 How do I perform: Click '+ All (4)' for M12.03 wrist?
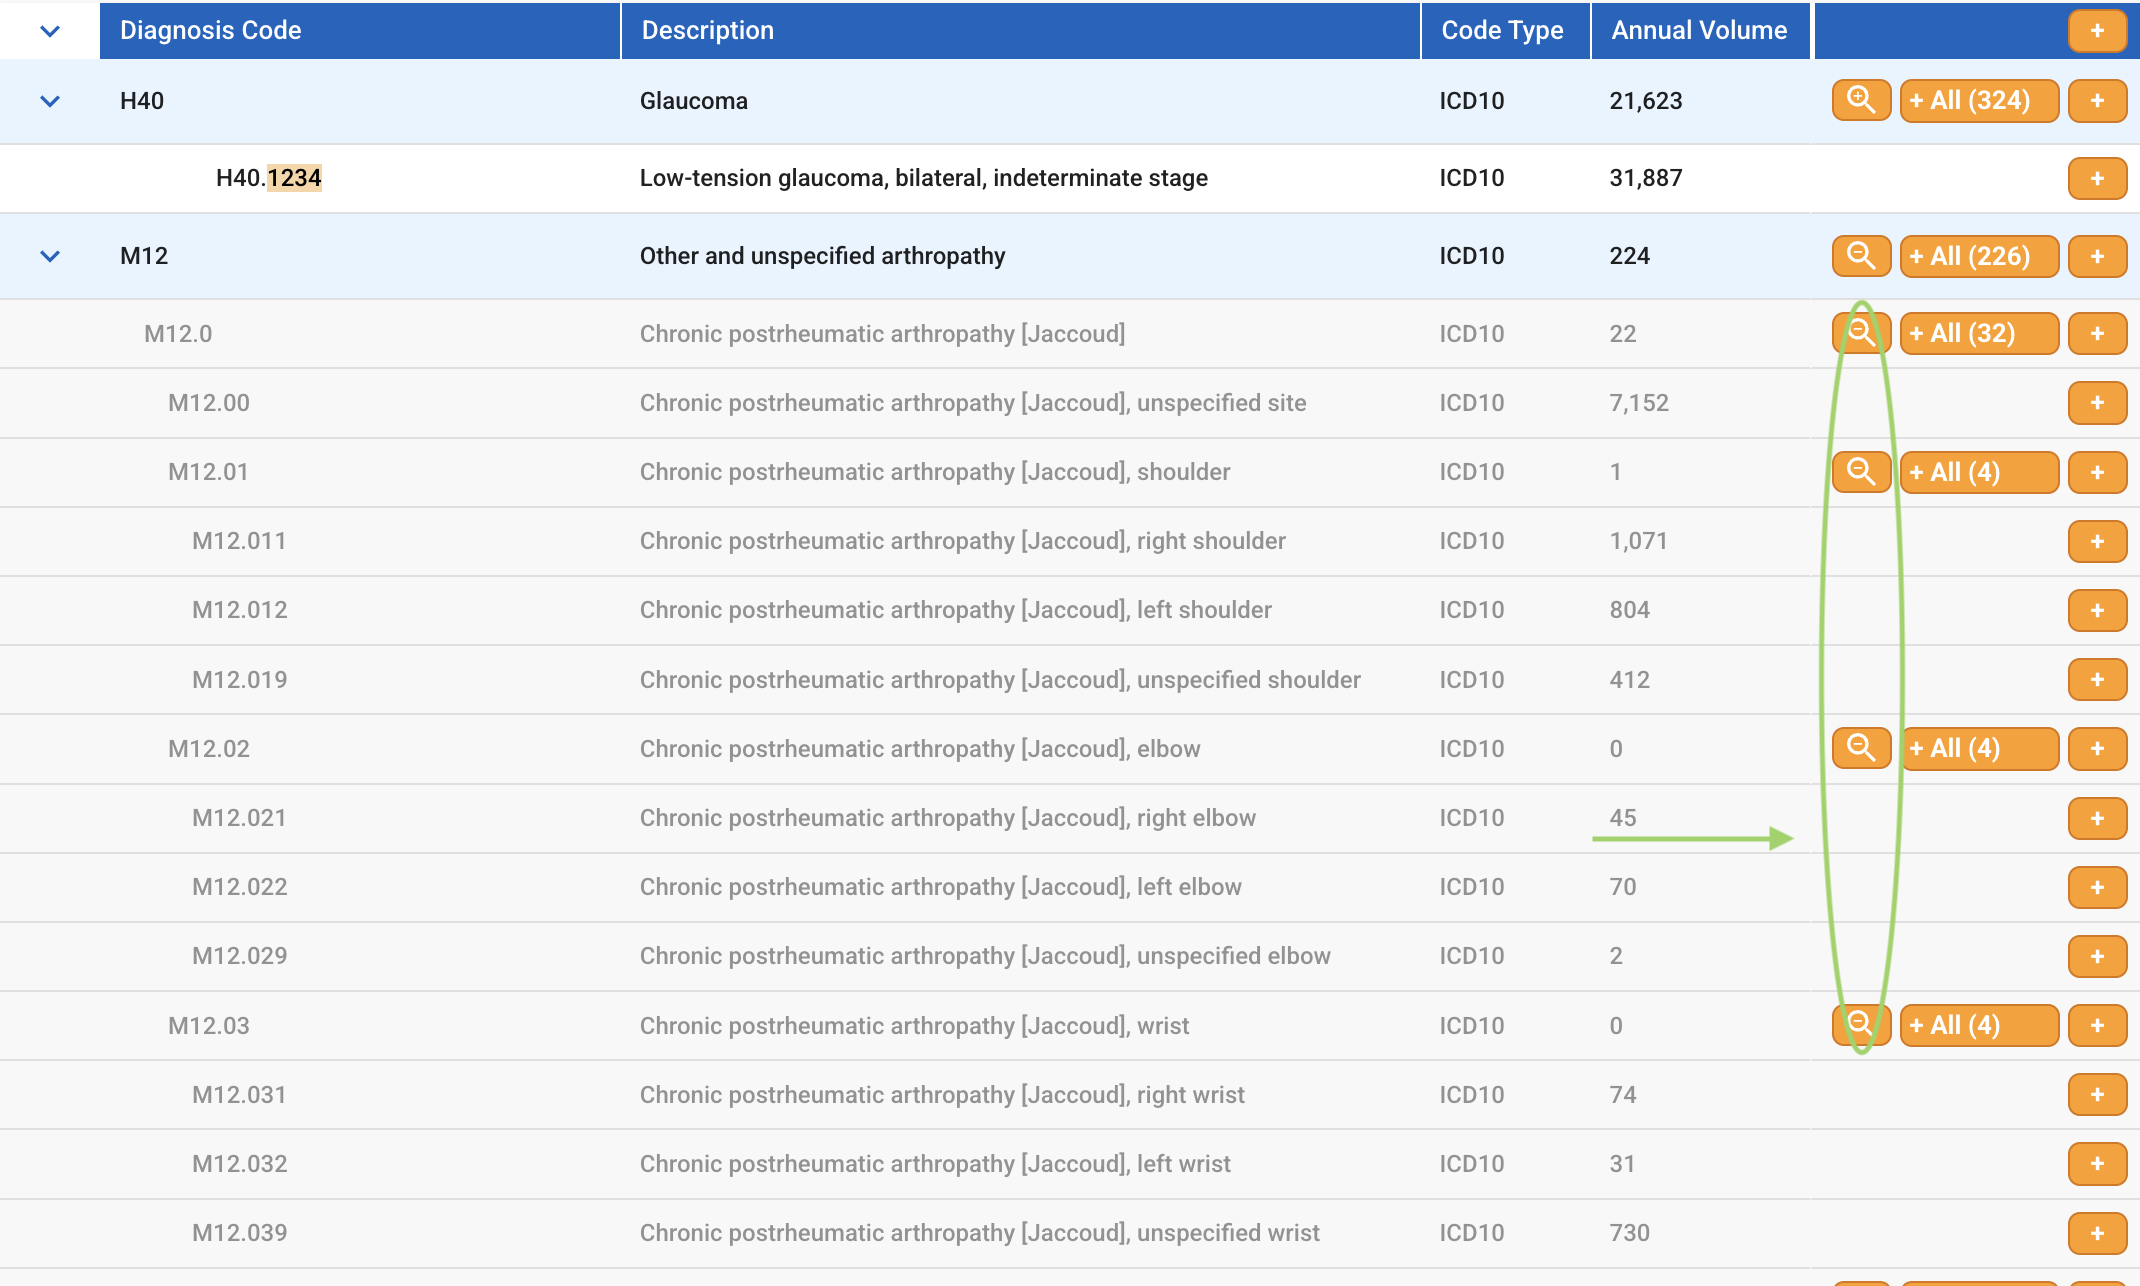(x=1979, y=1025)
